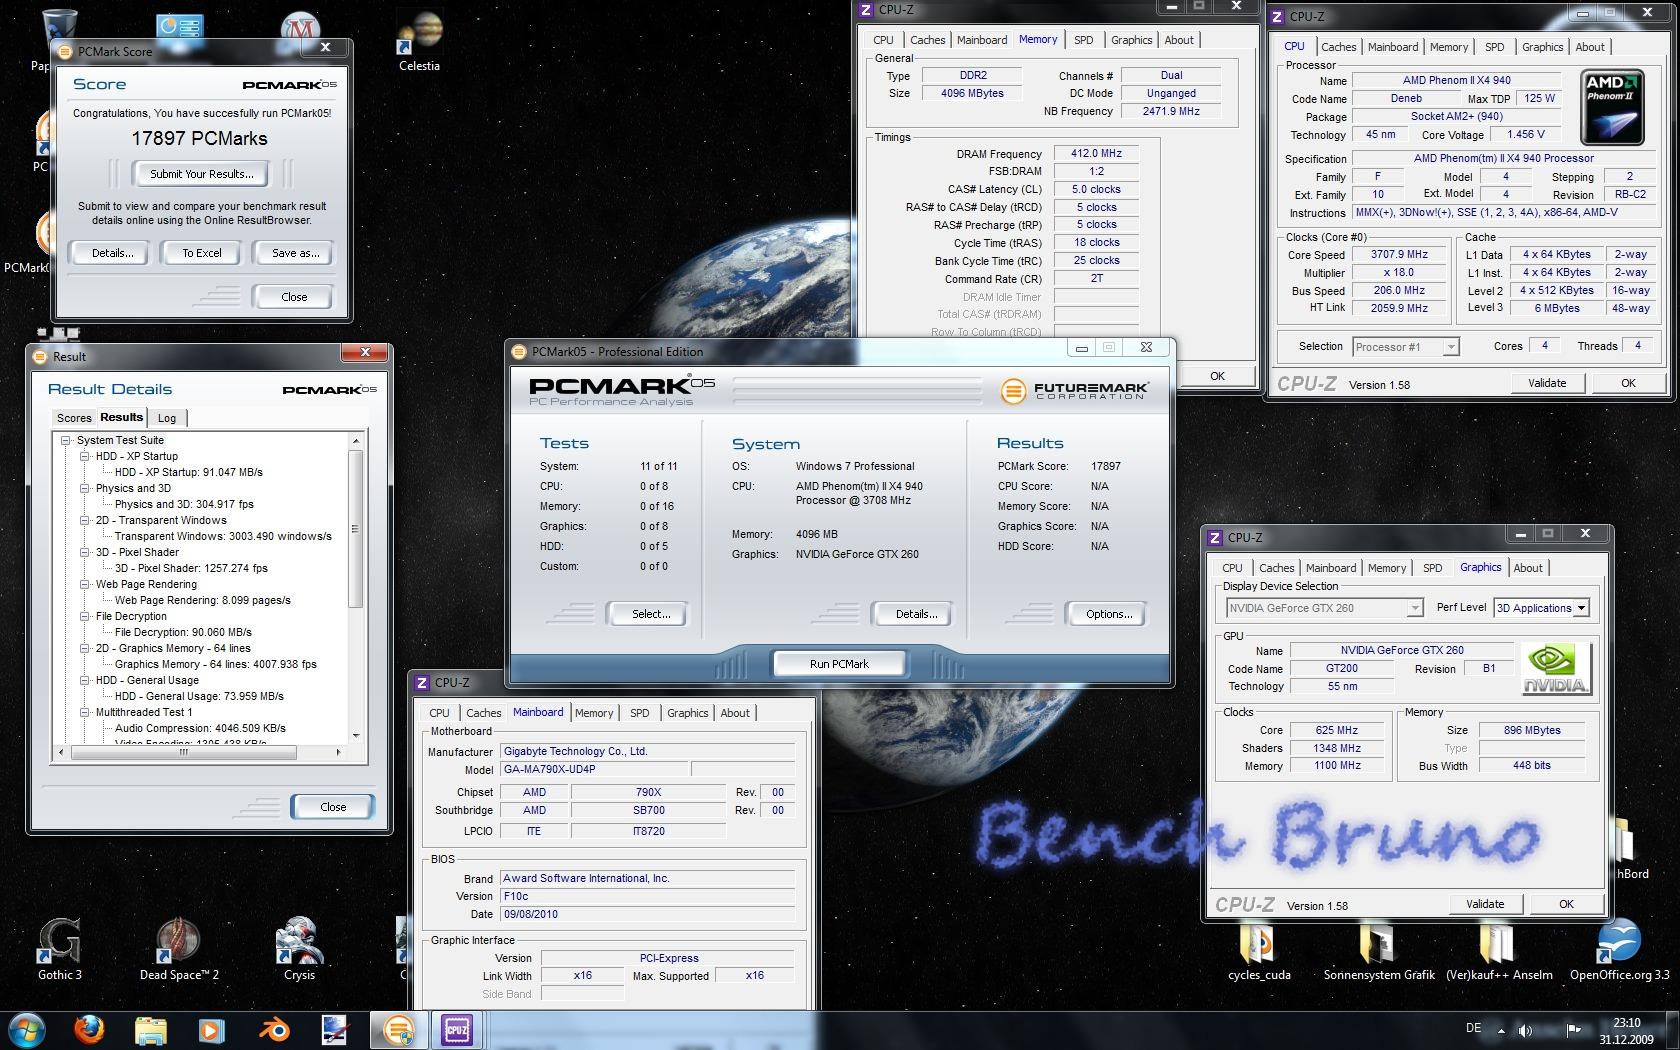Open the Gothic 3 desktop shortcut
The height and width of the screenshot is (1050, 1680).
point(60,949)
